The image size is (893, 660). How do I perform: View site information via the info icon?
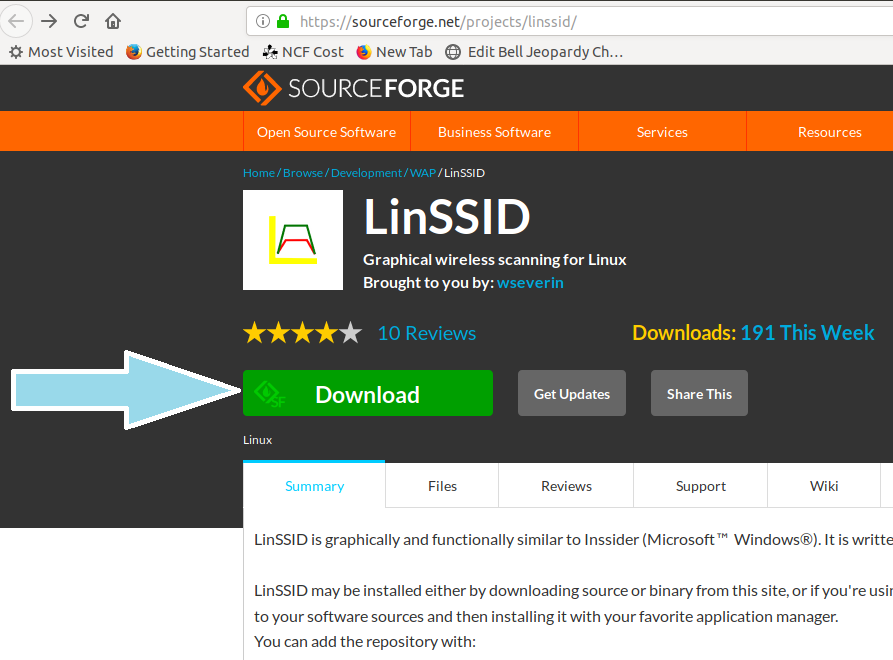click(x=263, y=22)
